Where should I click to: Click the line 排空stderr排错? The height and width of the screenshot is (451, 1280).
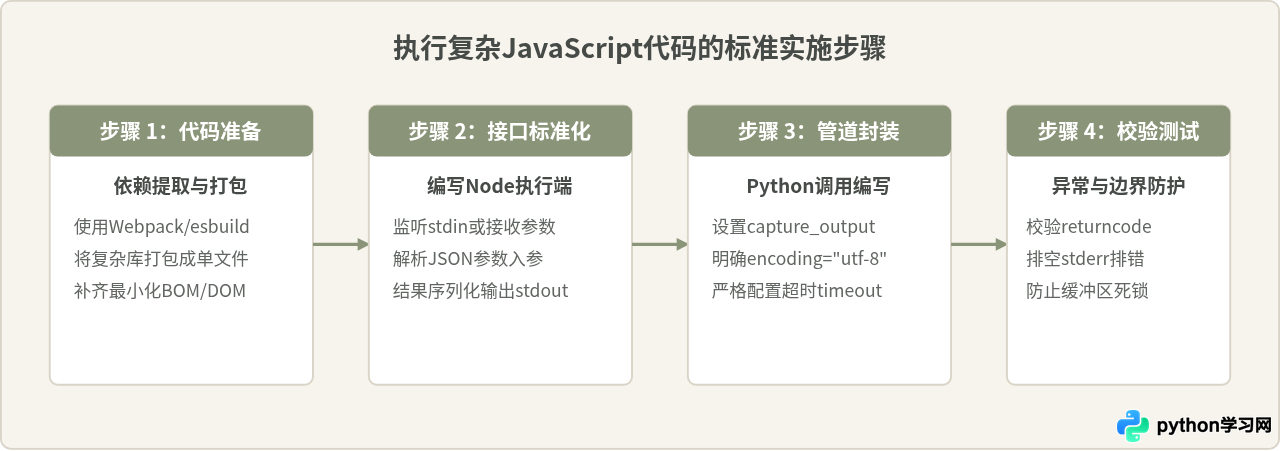coord(1086,259)
